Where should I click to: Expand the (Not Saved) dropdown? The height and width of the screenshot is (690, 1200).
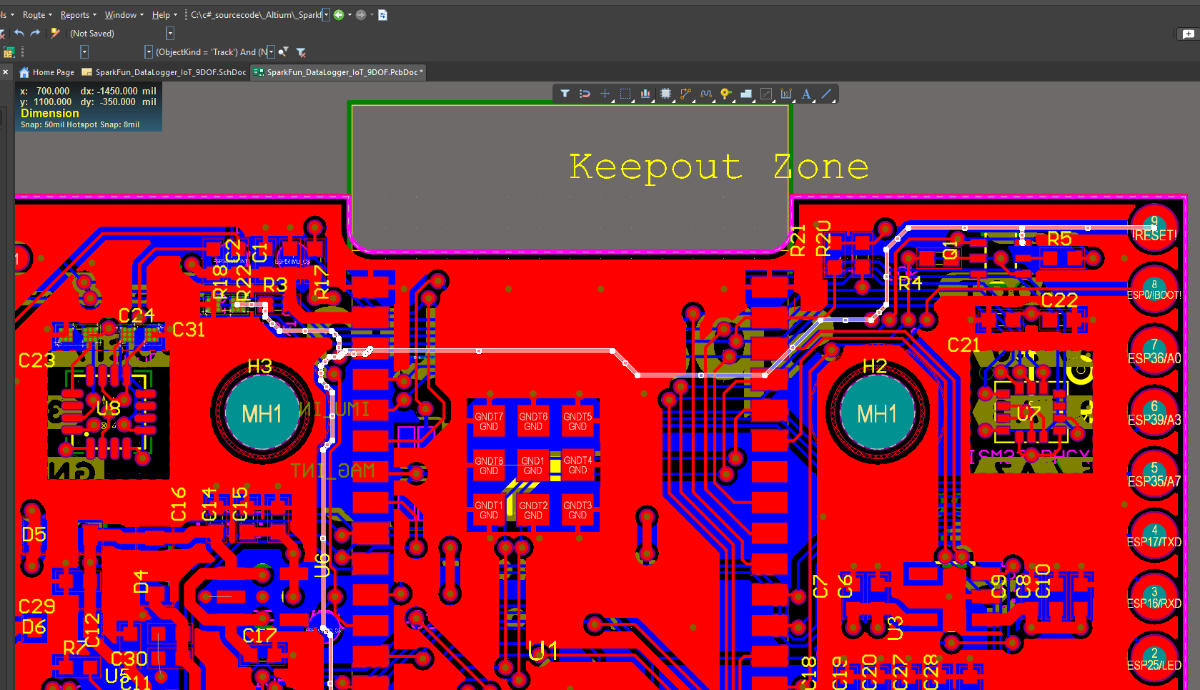(170, 33)
